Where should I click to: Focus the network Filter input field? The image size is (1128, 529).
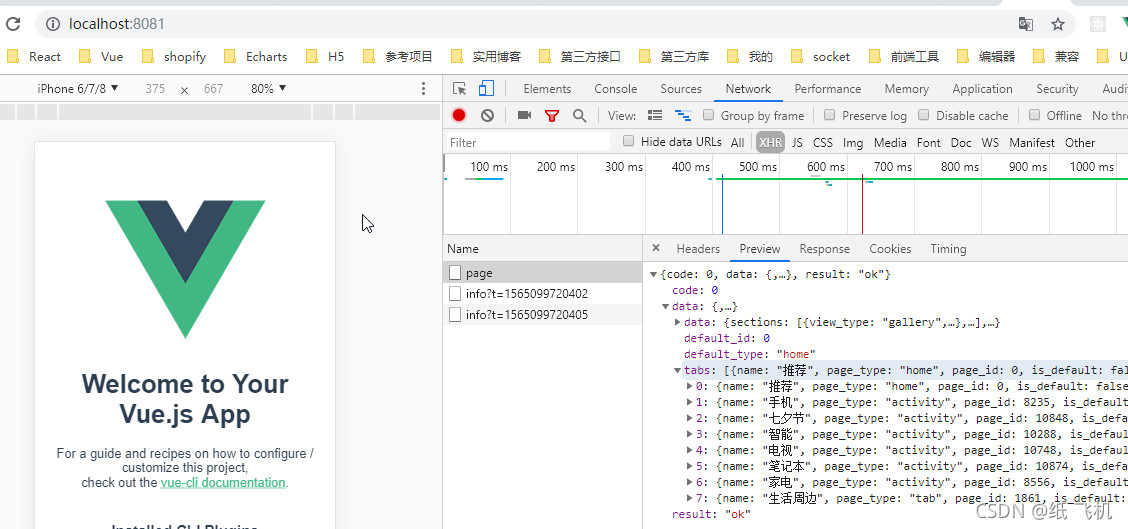527,142
